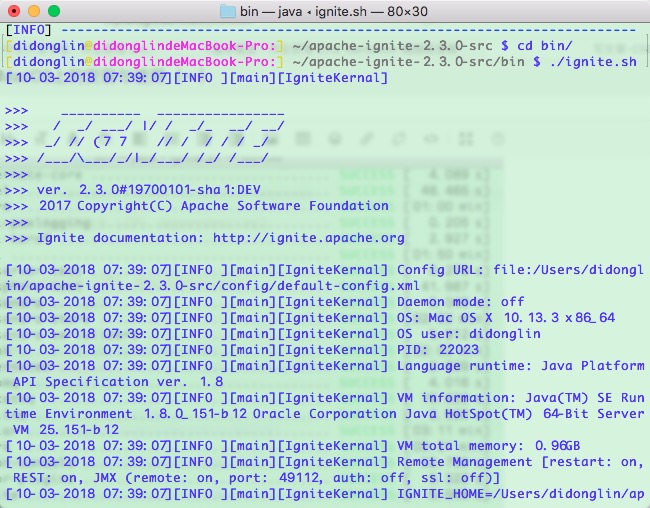
Task: Click the folder icon in the title bar
Action: (228, 11)
